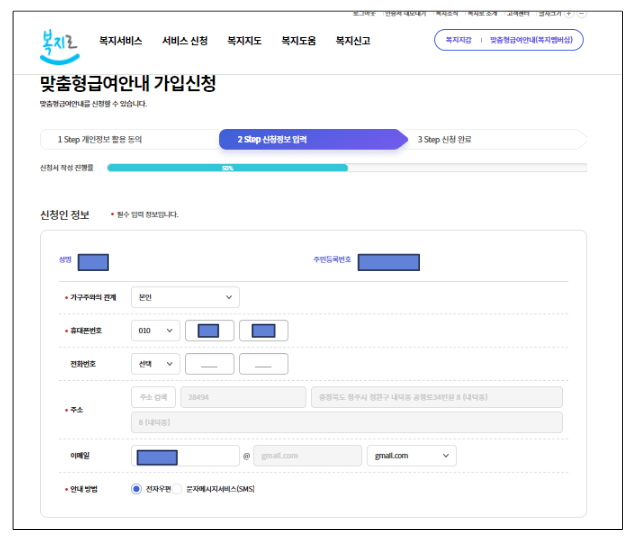This screenshot has width=631, height=537.
Task: Click the email domain text field
Action: coord(307,456)
